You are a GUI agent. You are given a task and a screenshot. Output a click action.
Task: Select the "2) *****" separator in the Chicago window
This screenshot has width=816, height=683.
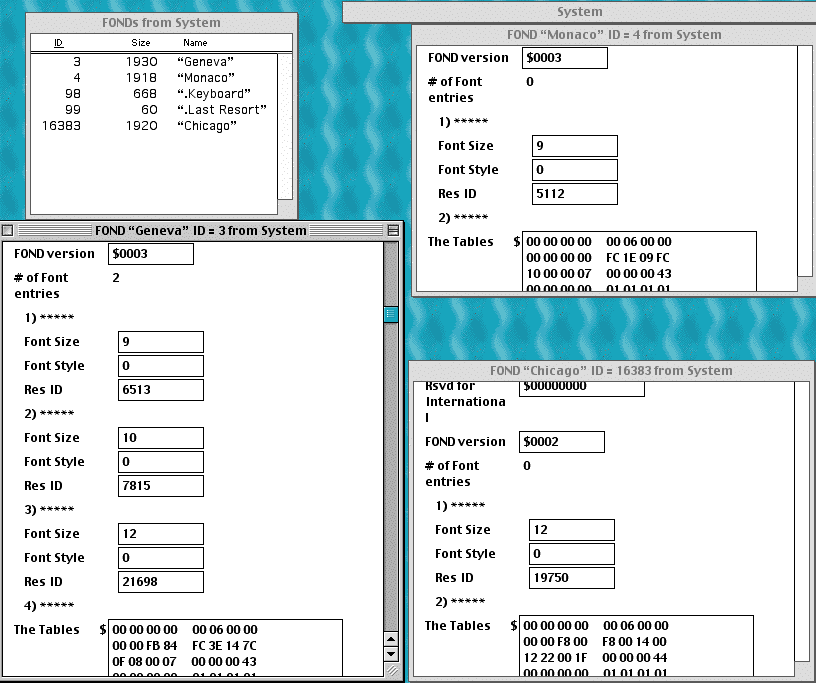460,602
